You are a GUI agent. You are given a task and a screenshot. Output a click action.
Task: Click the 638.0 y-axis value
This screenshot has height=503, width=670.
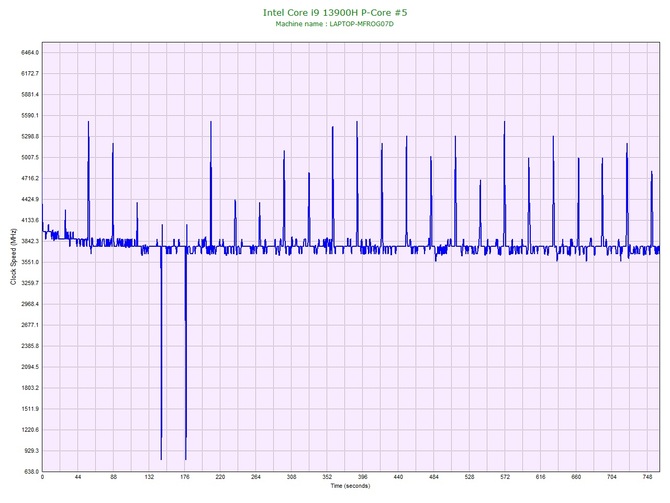click(x=31, y=472)
